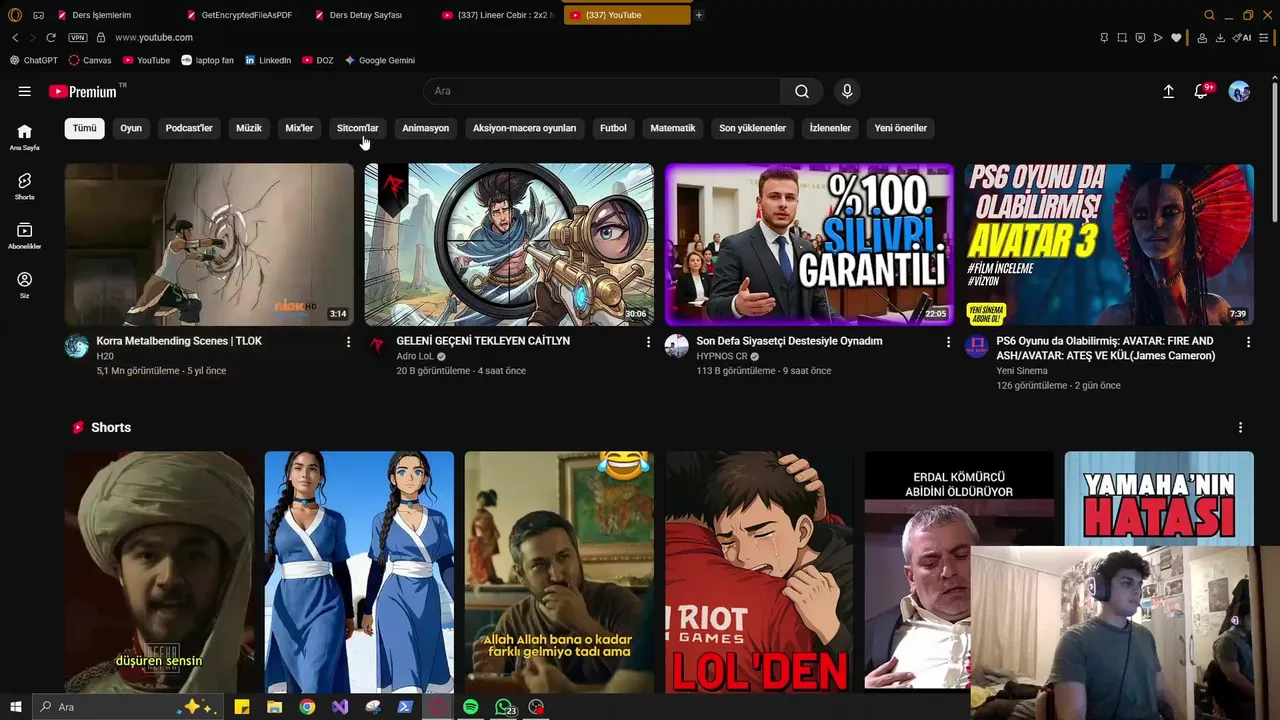Open a new browser tab
The image size is (1280, 720).
click(x=699, y=15)
